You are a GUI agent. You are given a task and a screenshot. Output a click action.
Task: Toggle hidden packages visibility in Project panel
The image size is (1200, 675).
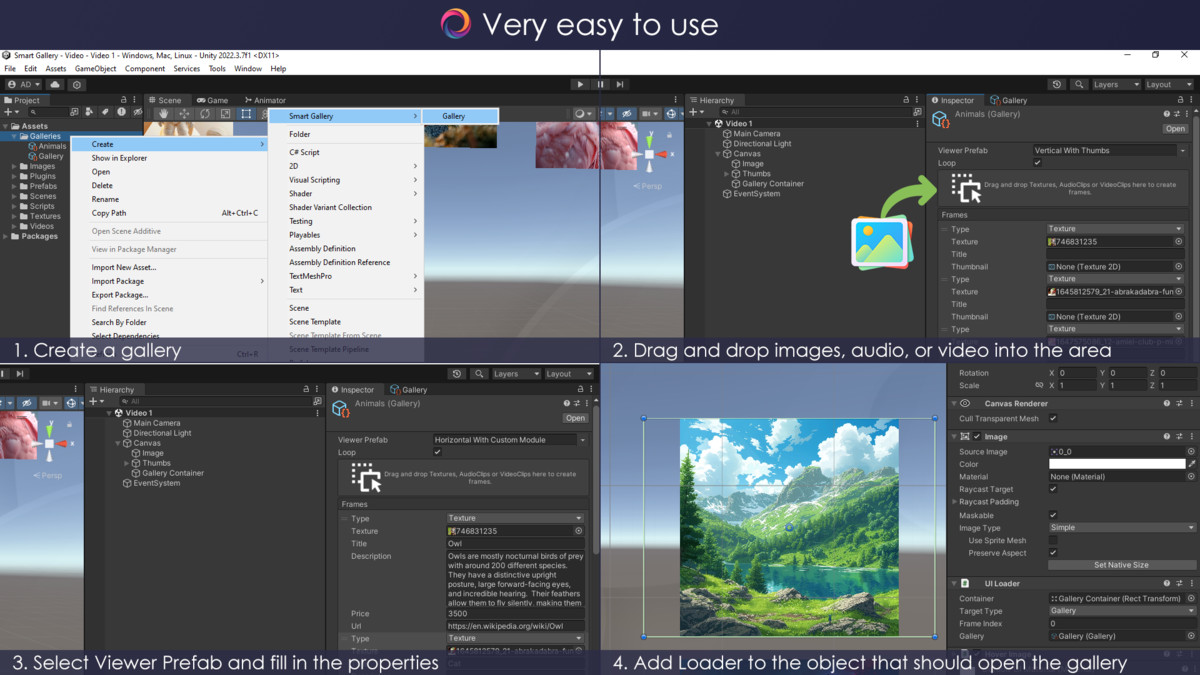click(137, 112)
